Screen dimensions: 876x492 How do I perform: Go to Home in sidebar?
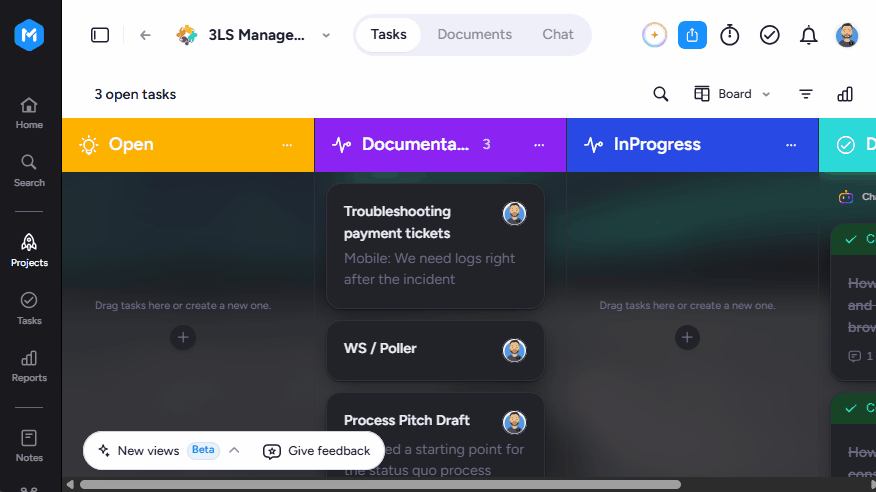coord(29,113)
